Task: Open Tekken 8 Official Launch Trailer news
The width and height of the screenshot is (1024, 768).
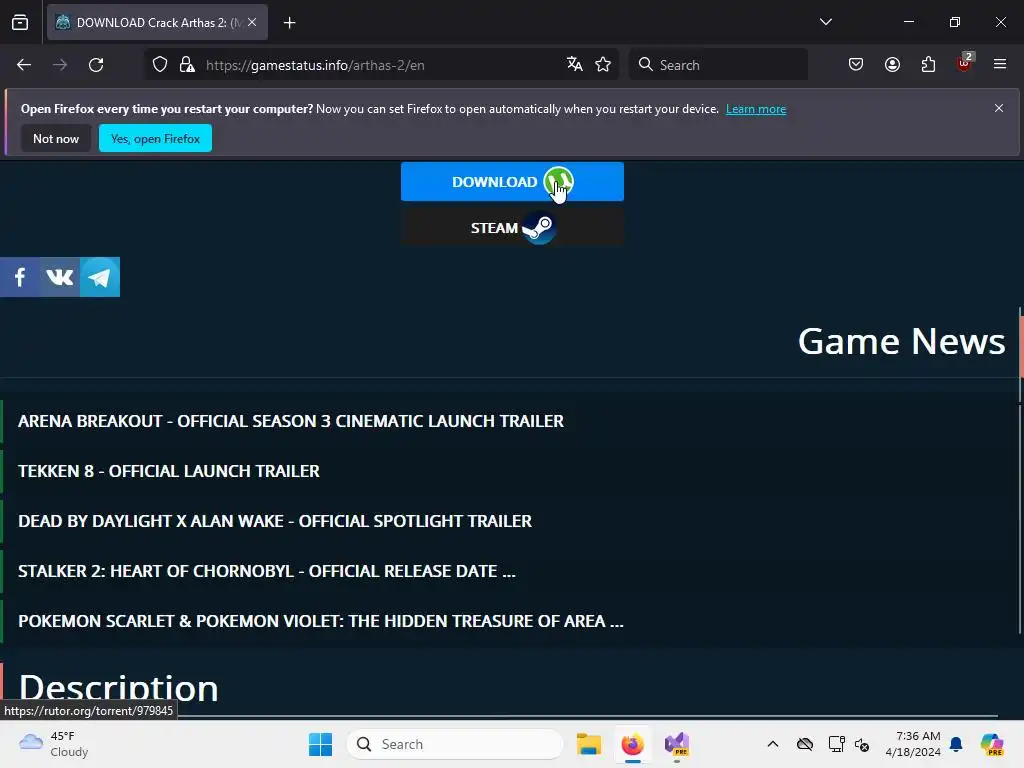Action: [169, 471]
